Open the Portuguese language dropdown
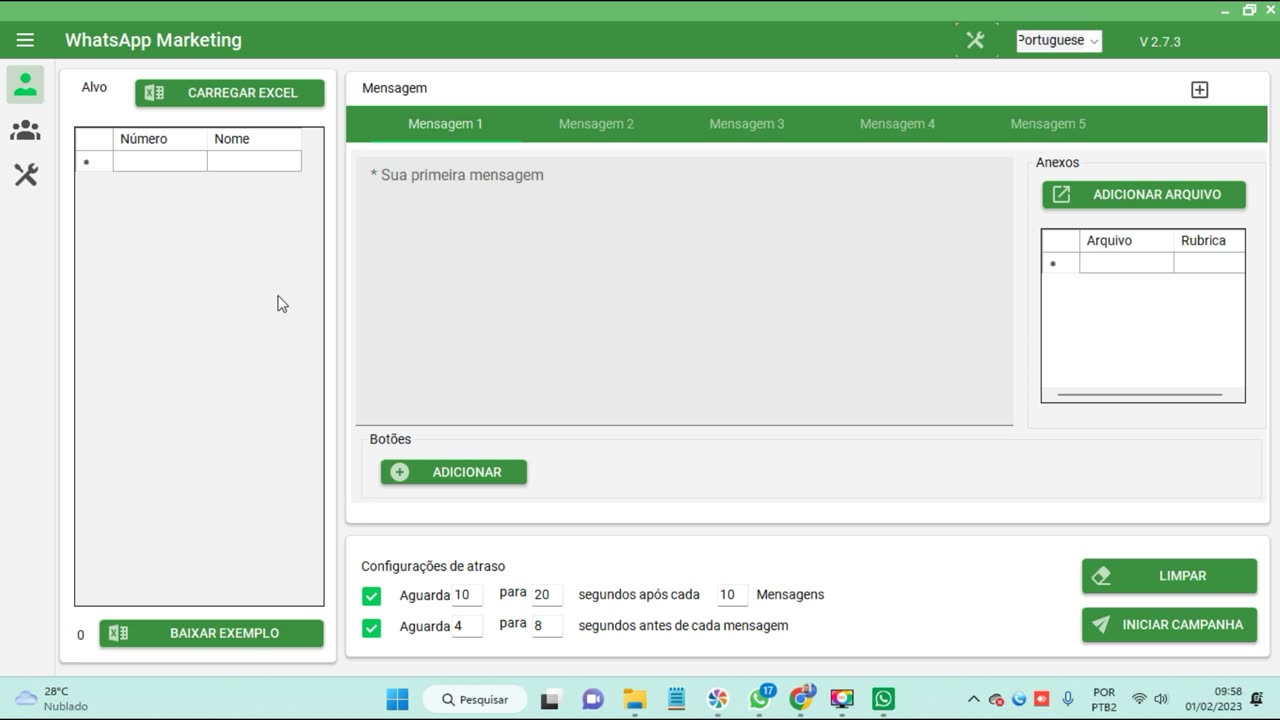The height and width of the screenshot is (720, 1280). click(1059, 41)
